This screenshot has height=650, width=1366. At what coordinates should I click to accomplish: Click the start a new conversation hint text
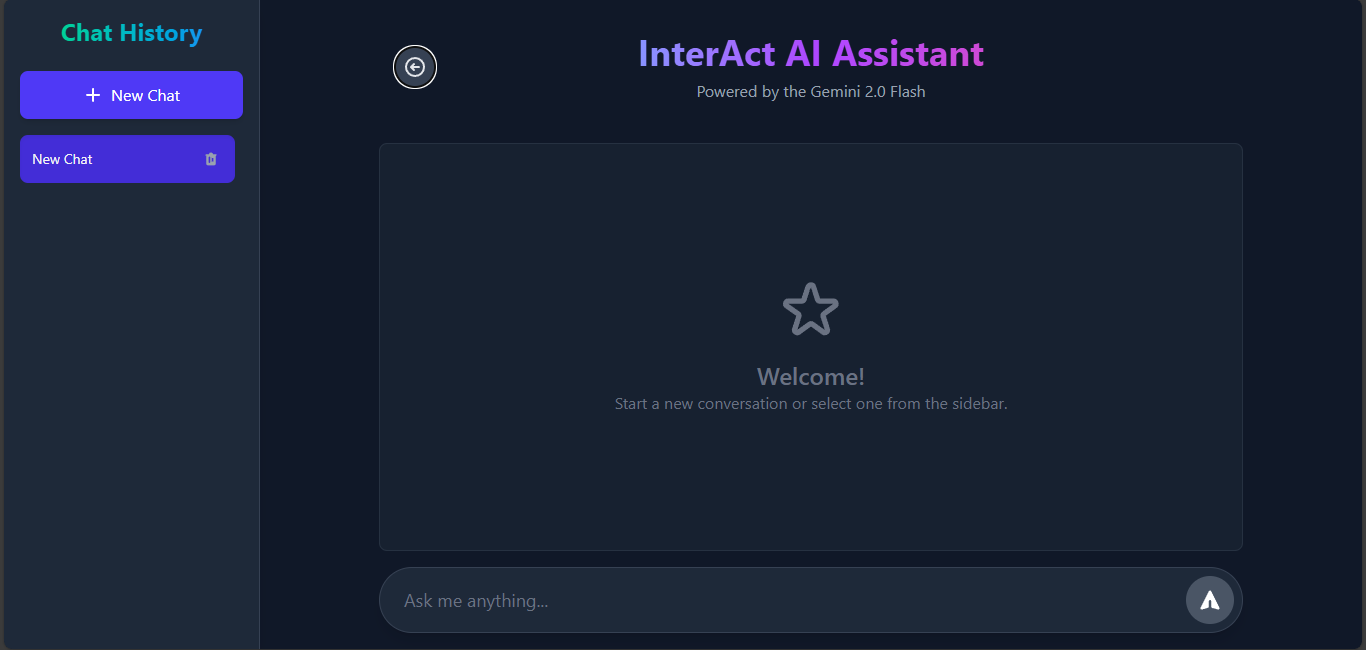[x=810, y=403]
